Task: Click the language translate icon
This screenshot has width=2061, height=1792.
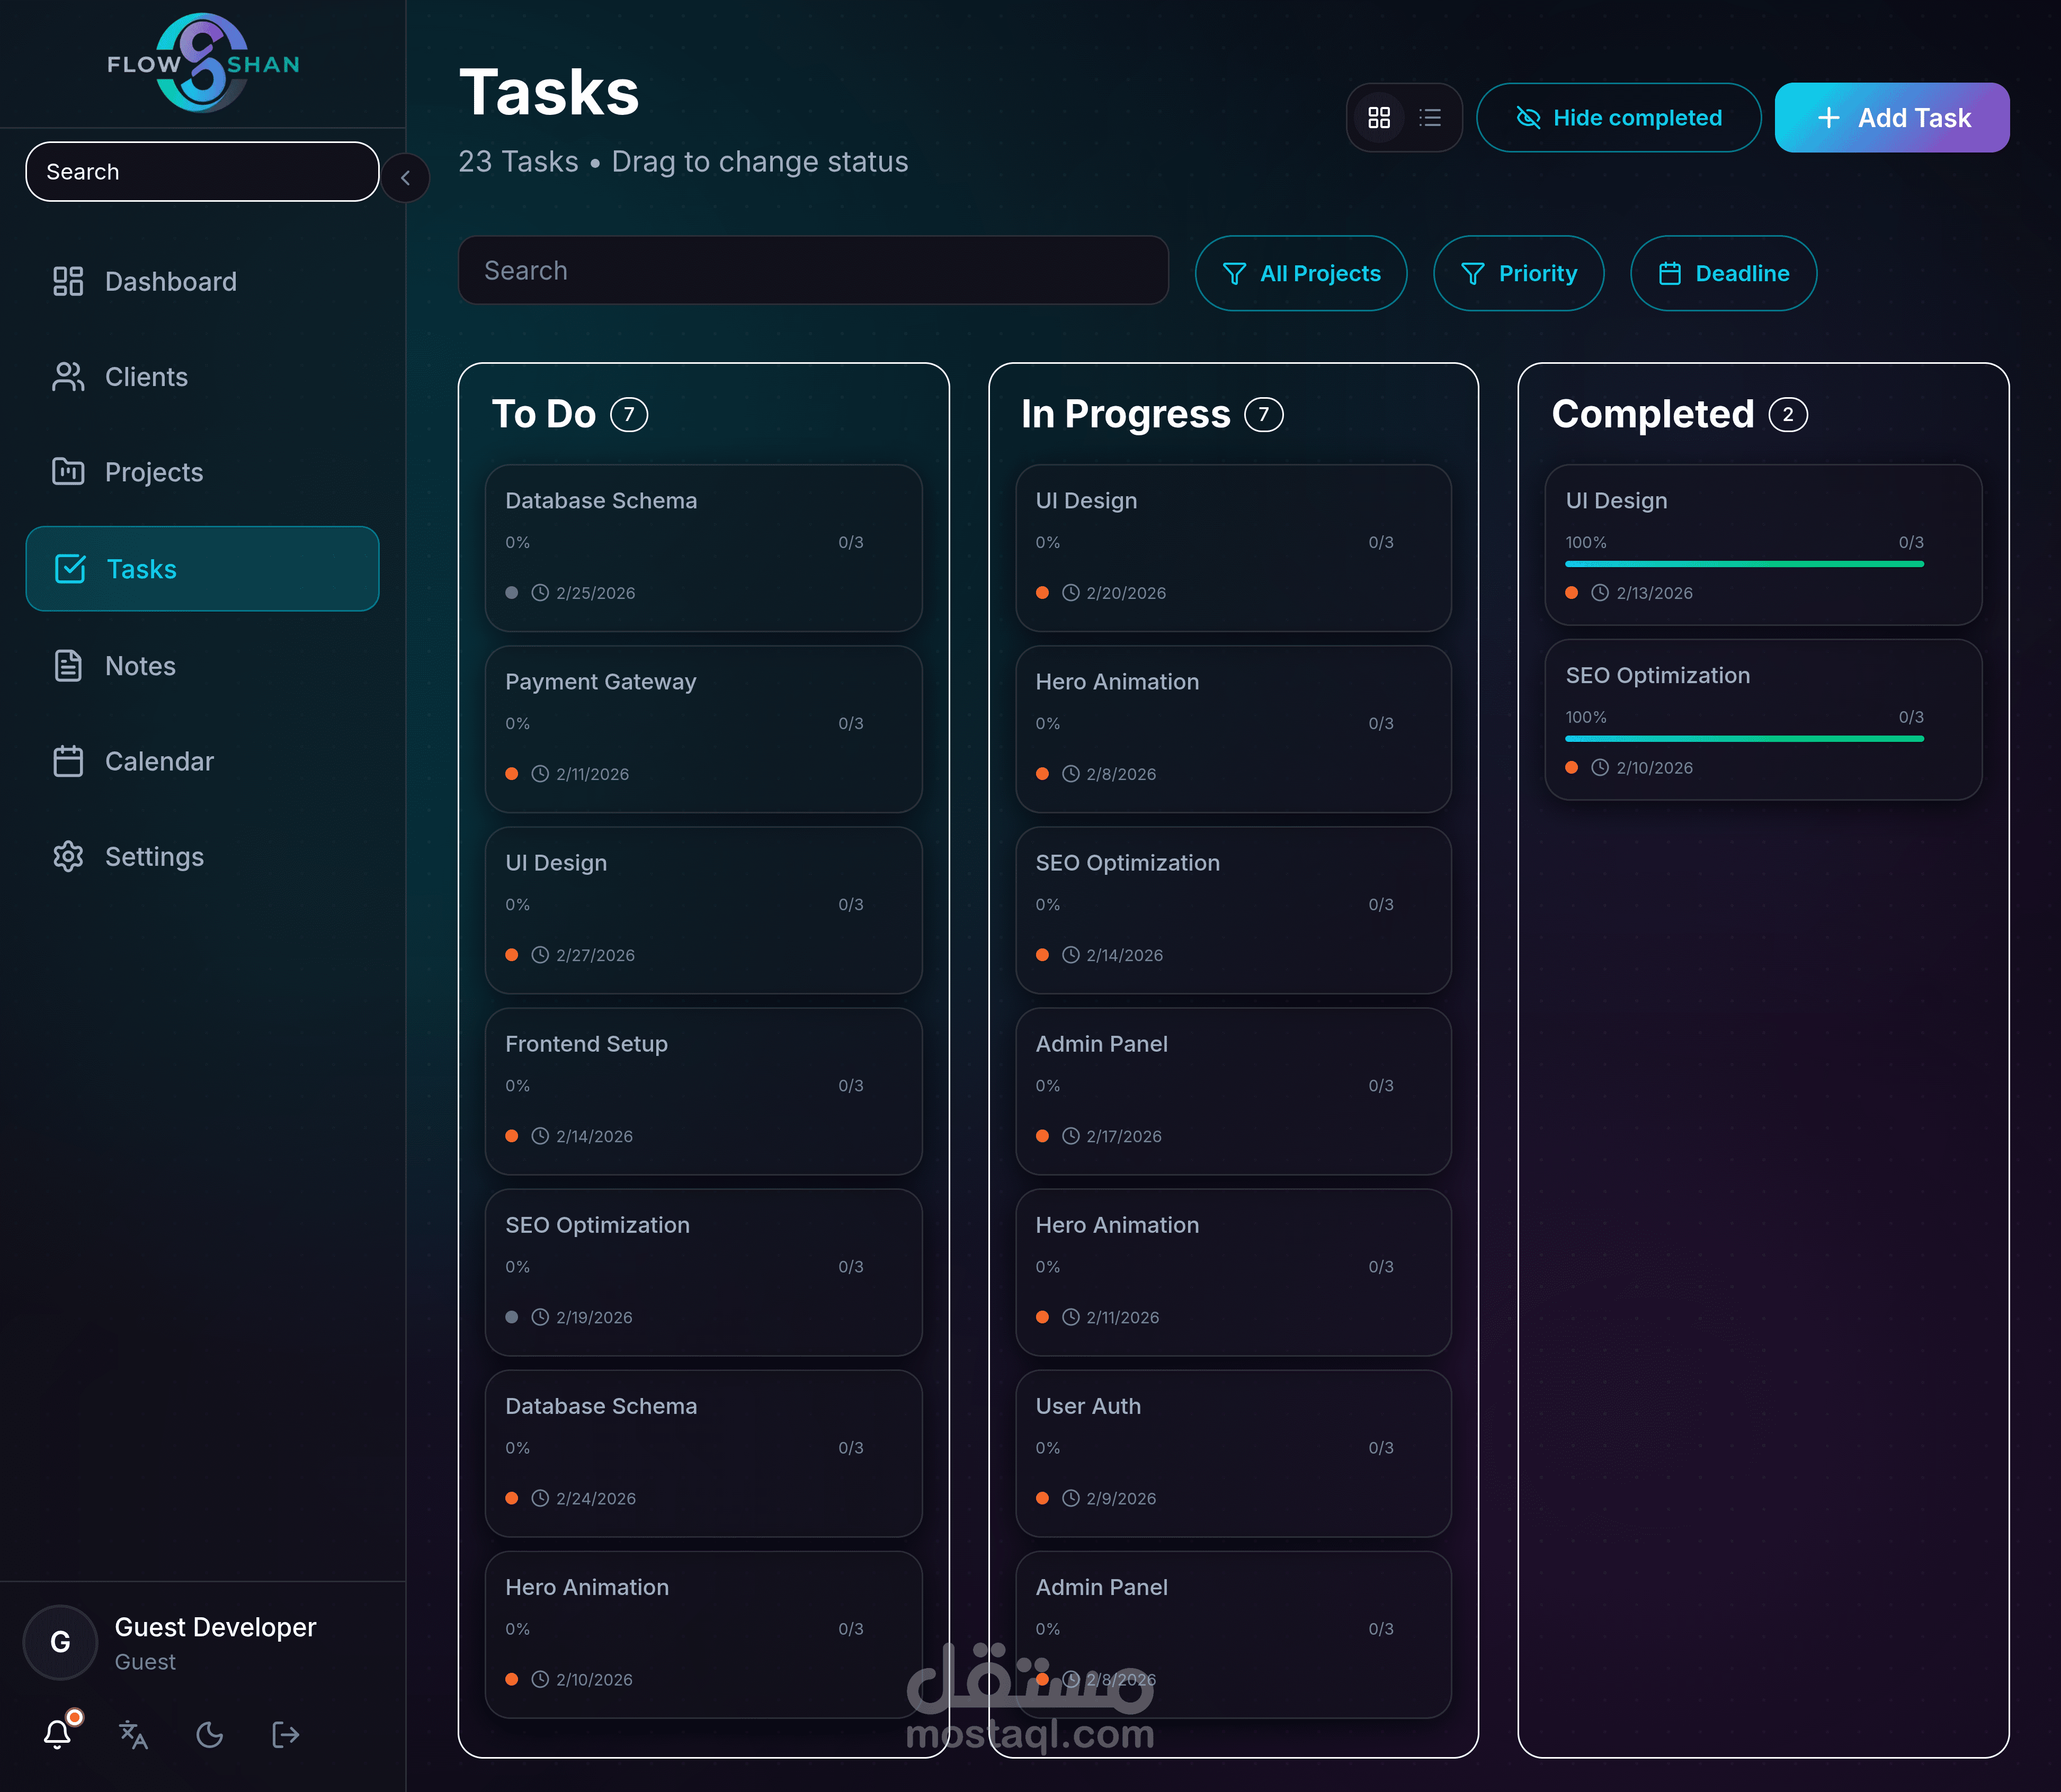Action: (133, 1734)
